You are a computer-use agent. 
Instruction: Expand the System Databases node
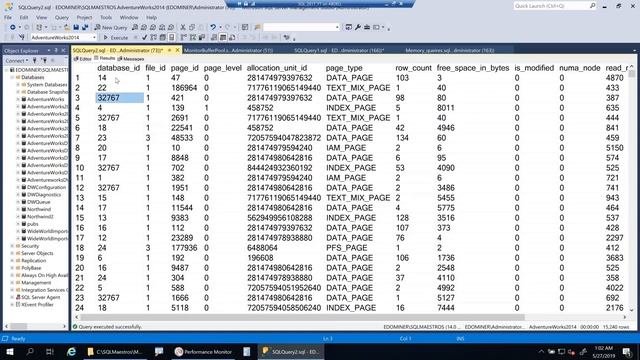click(18, 84)
